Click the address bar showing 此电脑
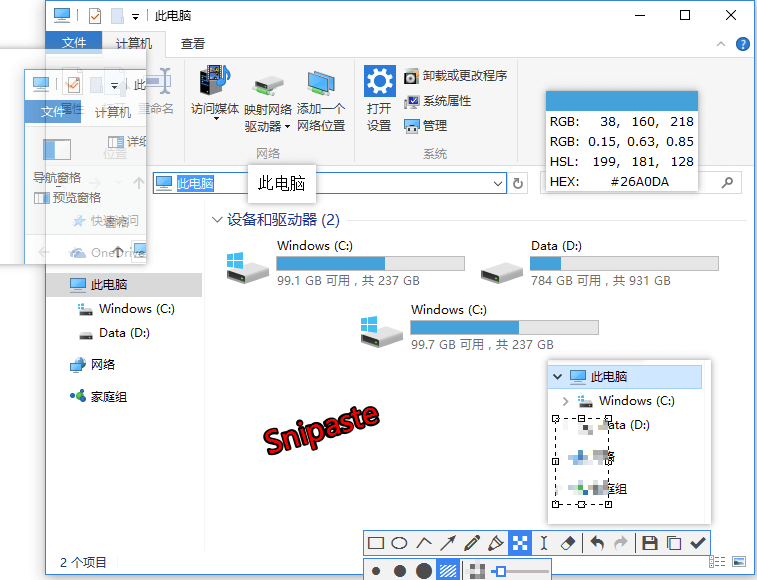The height and width of the screenshot is (580, 757). [330, 184]
